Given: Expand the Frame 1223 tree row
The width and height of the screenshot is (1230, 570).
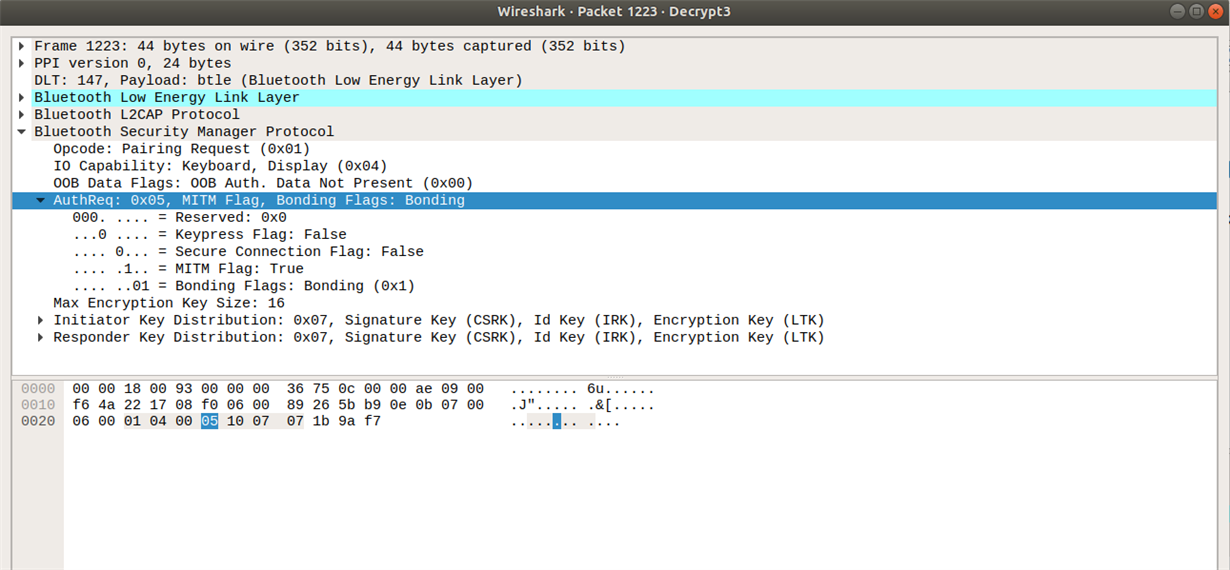Looking at the screenshot, I should (x=21, y=46).
